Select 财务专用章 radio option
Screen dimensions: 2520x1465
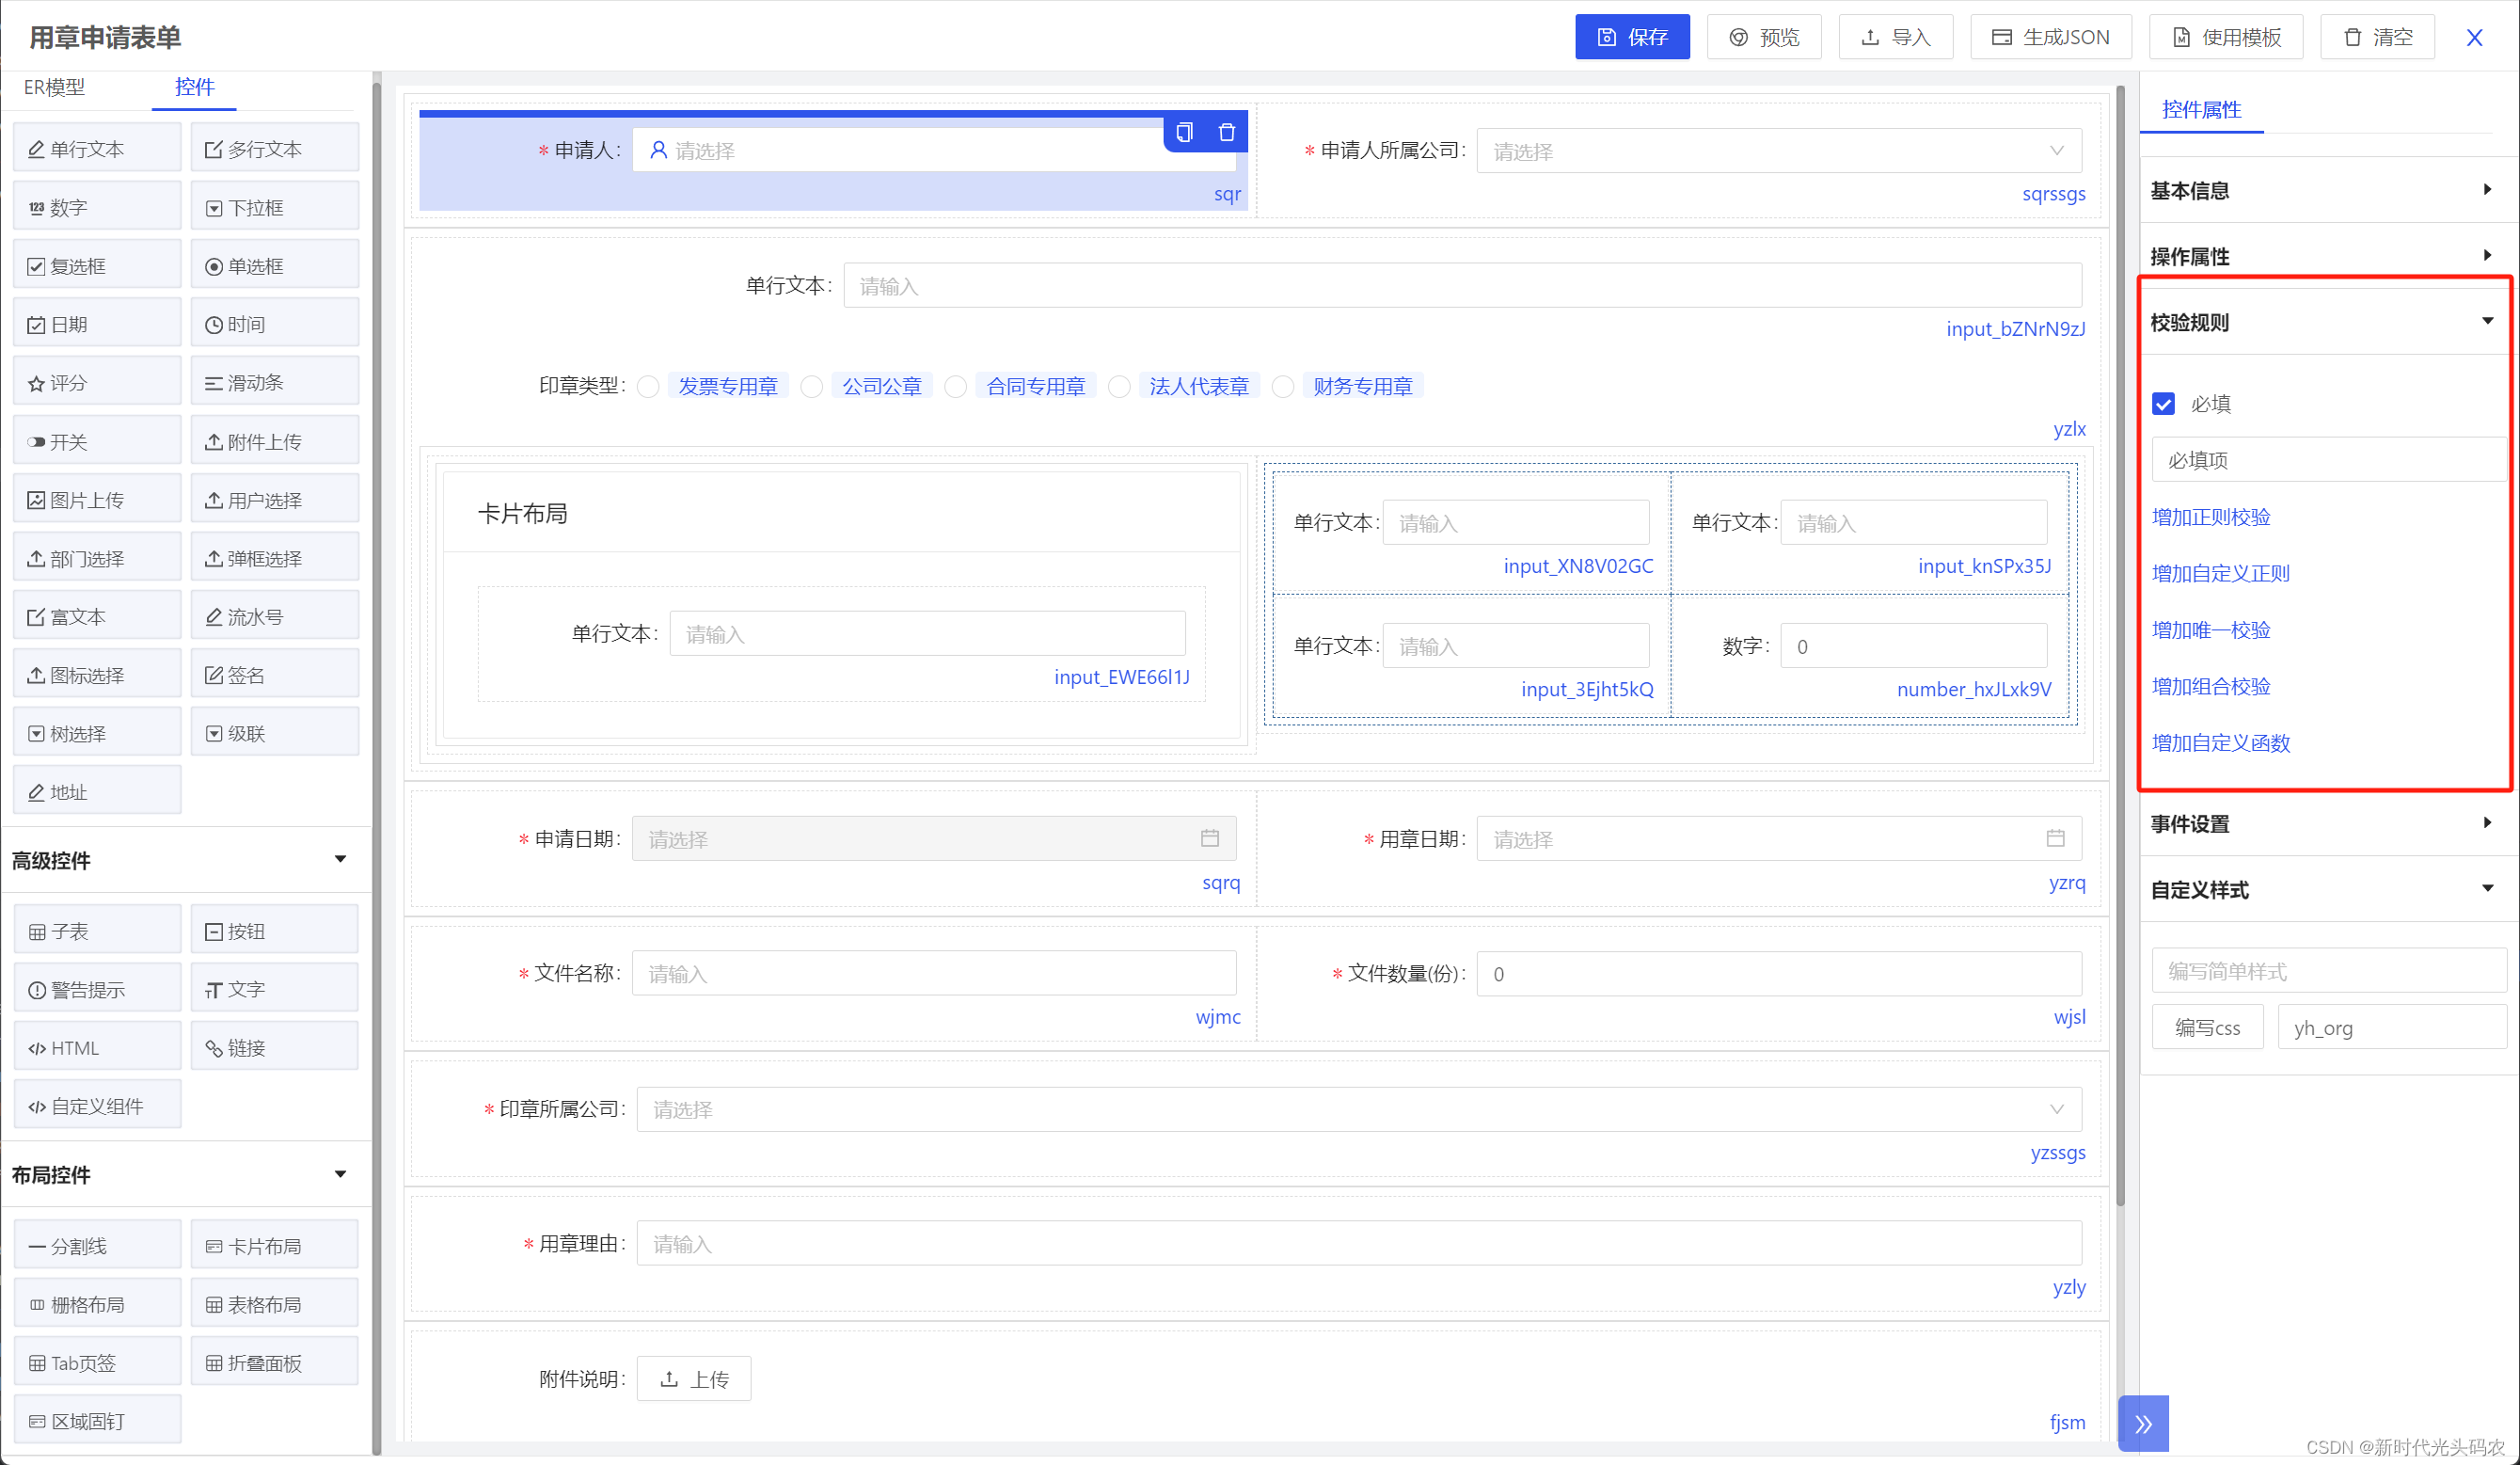[1283, 387]
